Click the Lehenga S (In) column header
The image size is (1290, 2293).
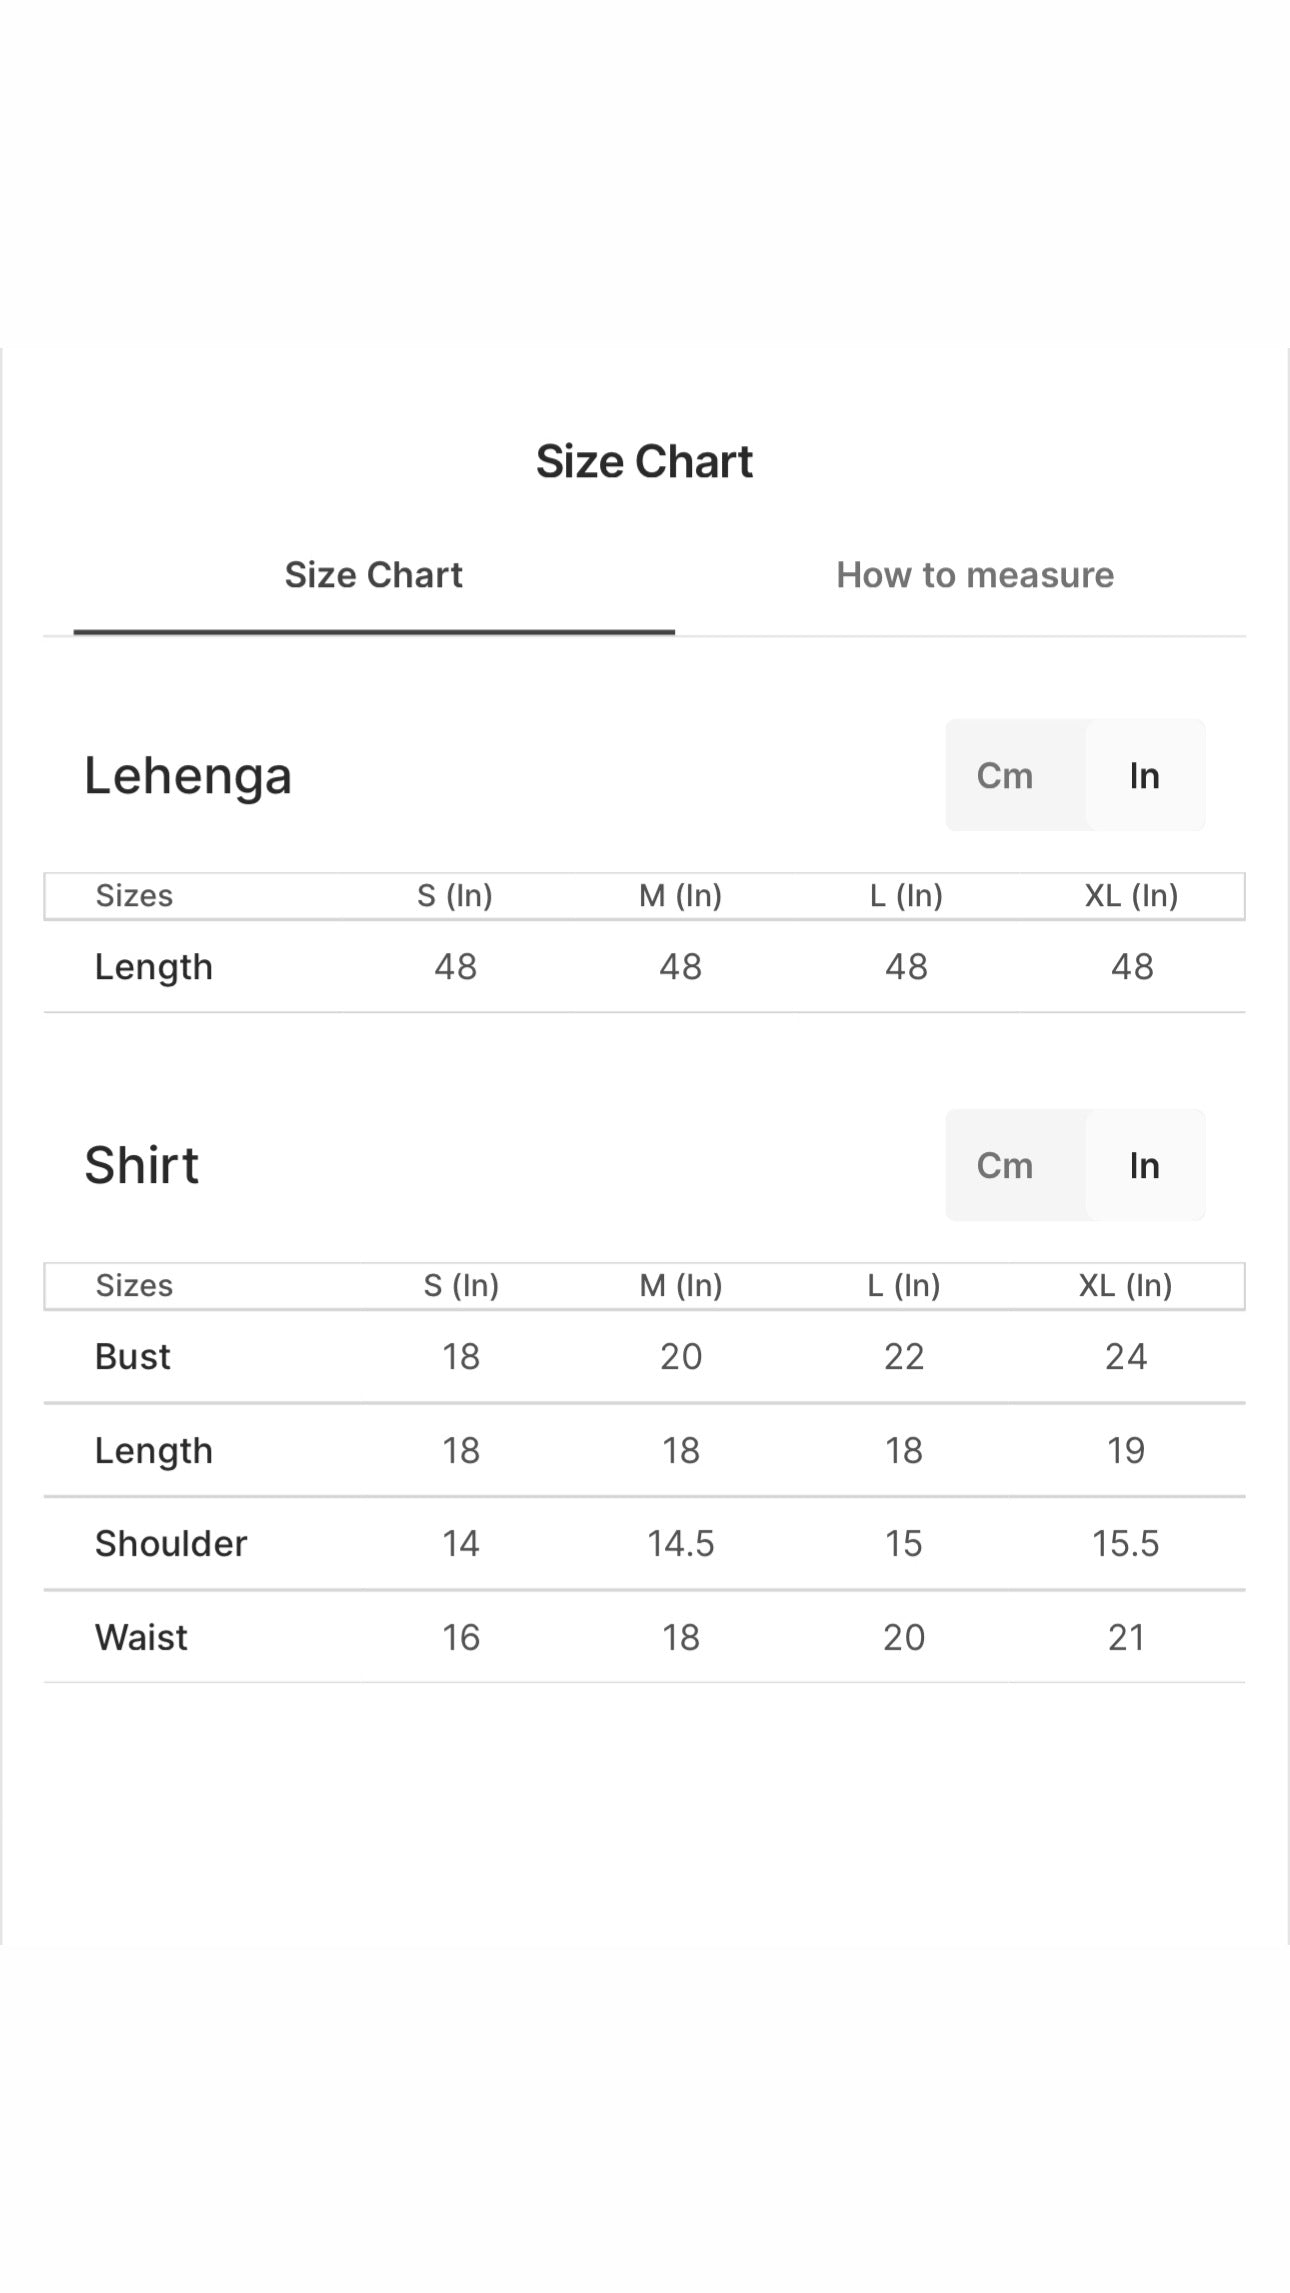455,895
